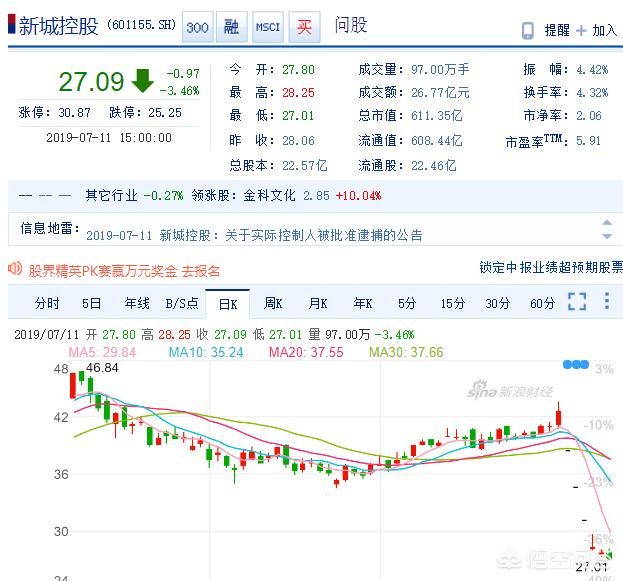Open the 问股 link
The width and height of the screenshot is (623, 581).
click(351, 25)
